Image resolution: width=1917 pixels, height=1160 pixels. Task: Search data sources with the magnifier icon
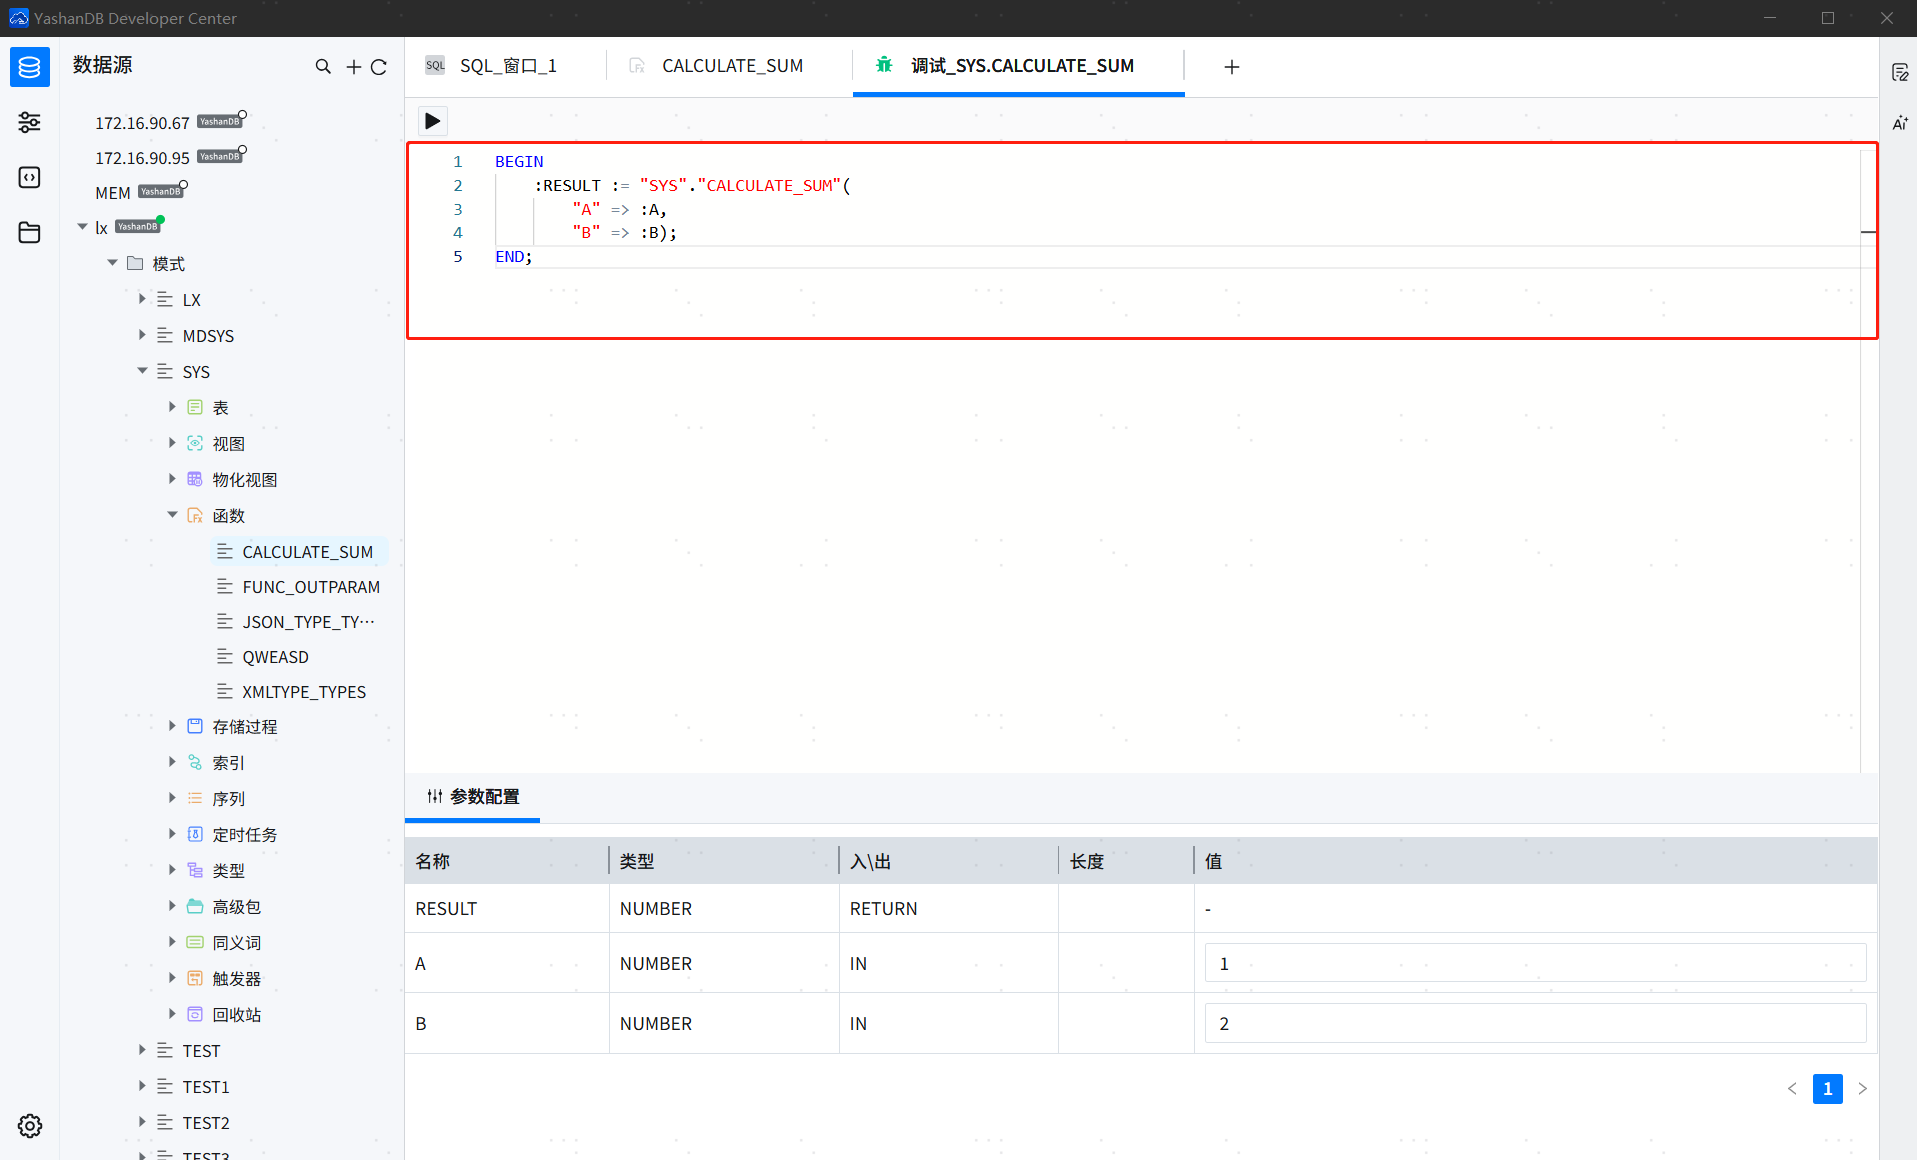pos(323,66)
